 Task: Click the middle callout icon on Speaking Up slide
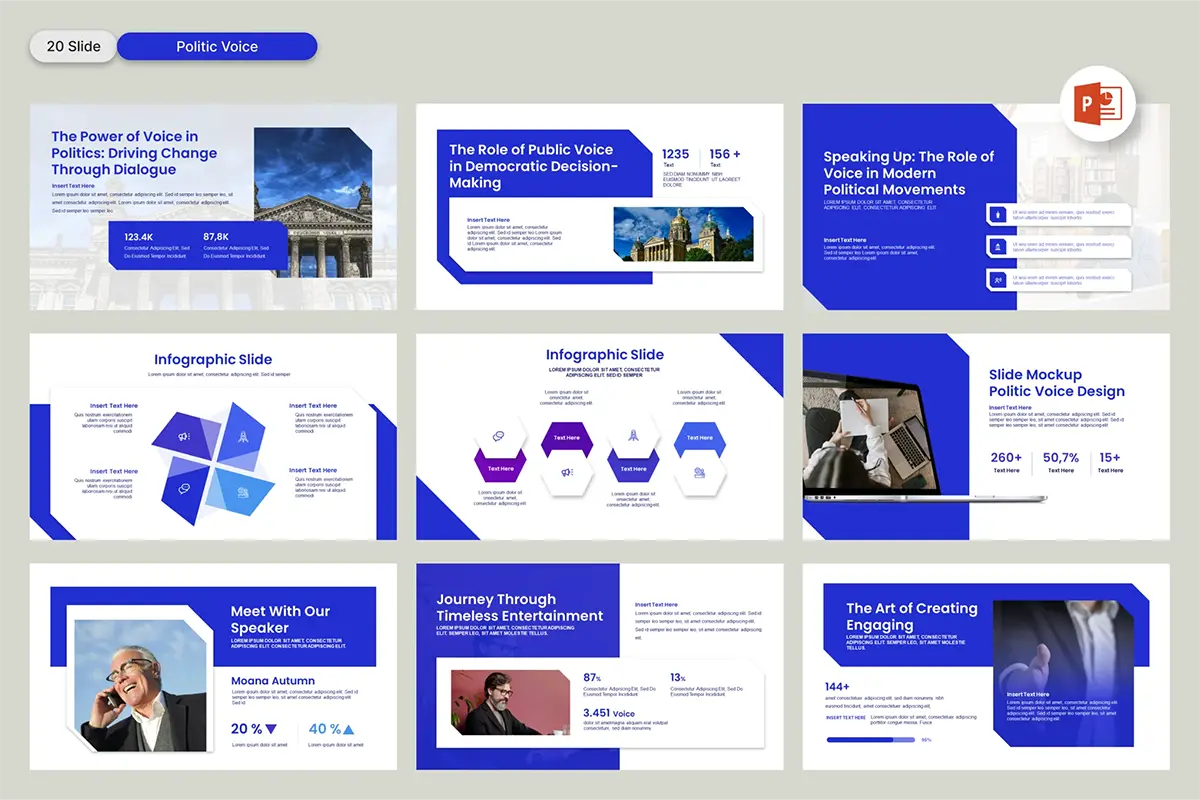[x=997, y=246]
